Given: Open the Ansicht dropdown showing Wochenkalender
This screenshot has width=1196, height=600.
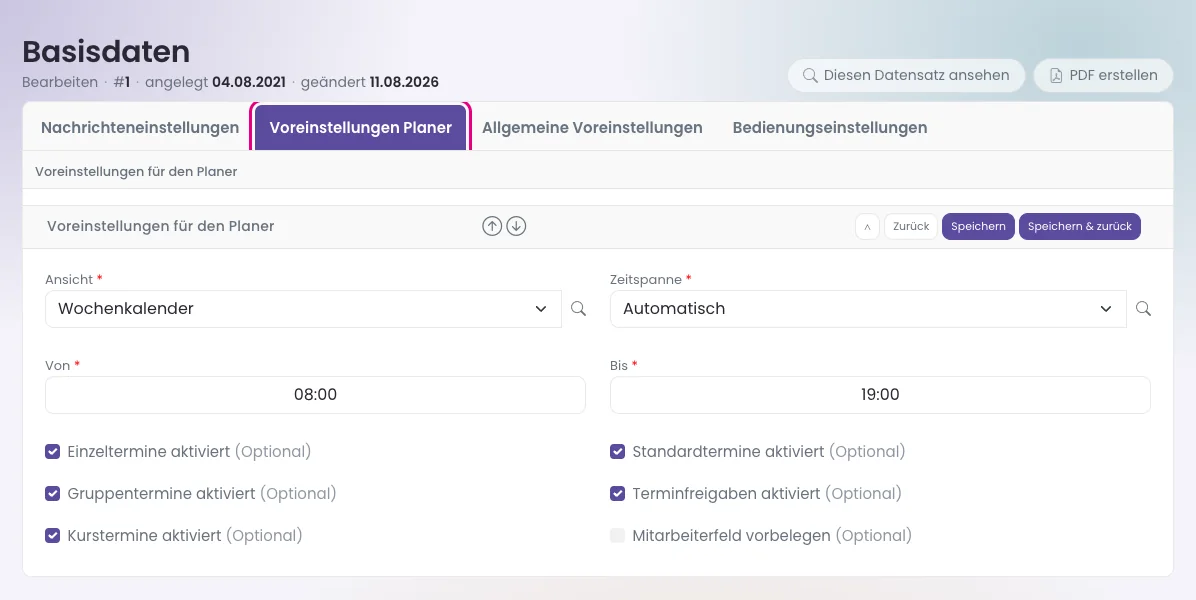Looking at the screenshot, I should coord(304,309).
